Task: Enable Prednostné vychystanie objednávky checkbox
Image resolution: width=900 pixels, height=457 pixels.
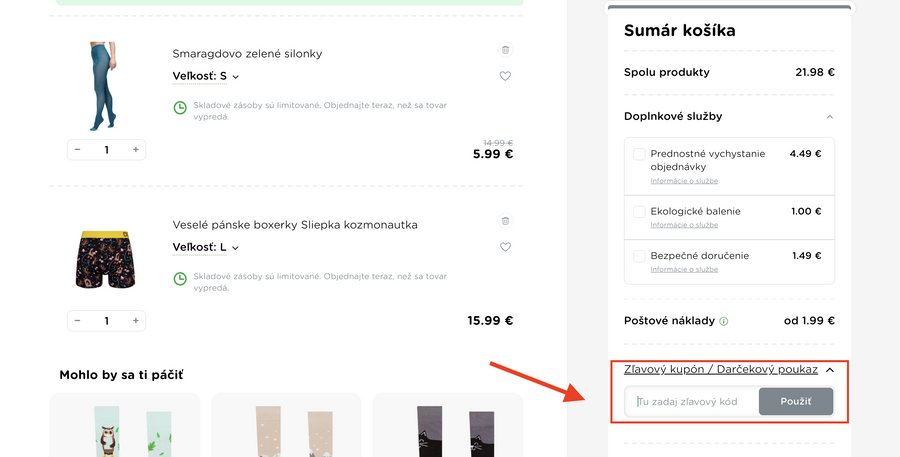Action: tap(640, 154)
